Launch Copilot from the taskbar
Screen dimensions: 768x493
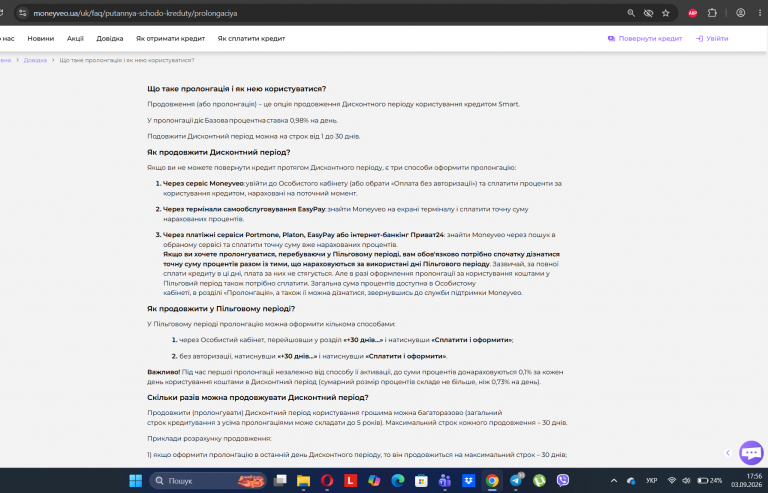click(x=374, y=481)
